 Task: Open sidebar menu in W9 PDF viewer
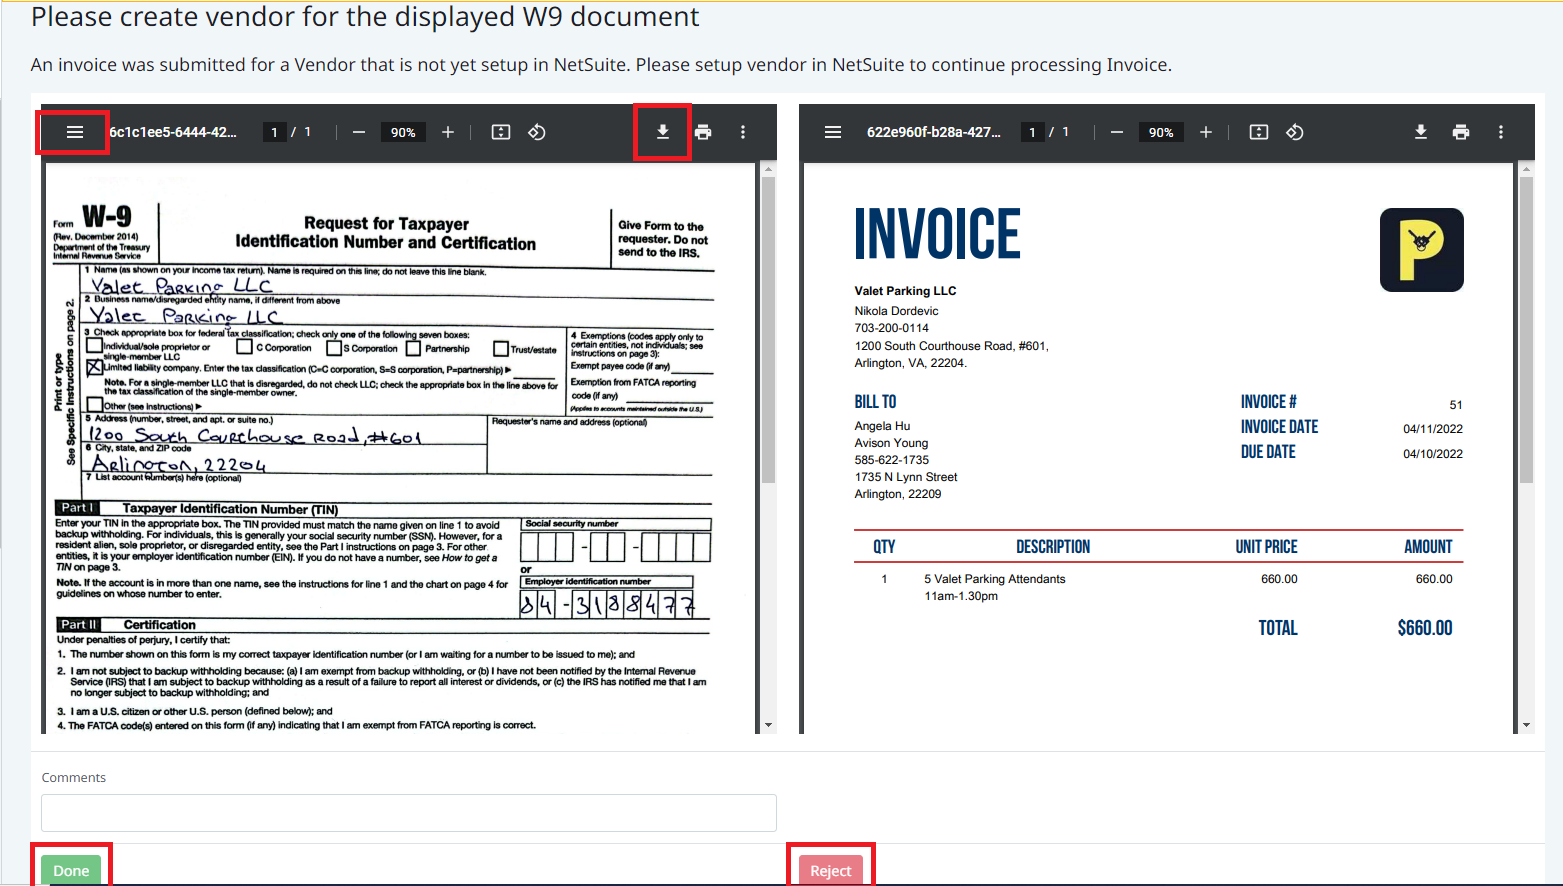(74, 132)
